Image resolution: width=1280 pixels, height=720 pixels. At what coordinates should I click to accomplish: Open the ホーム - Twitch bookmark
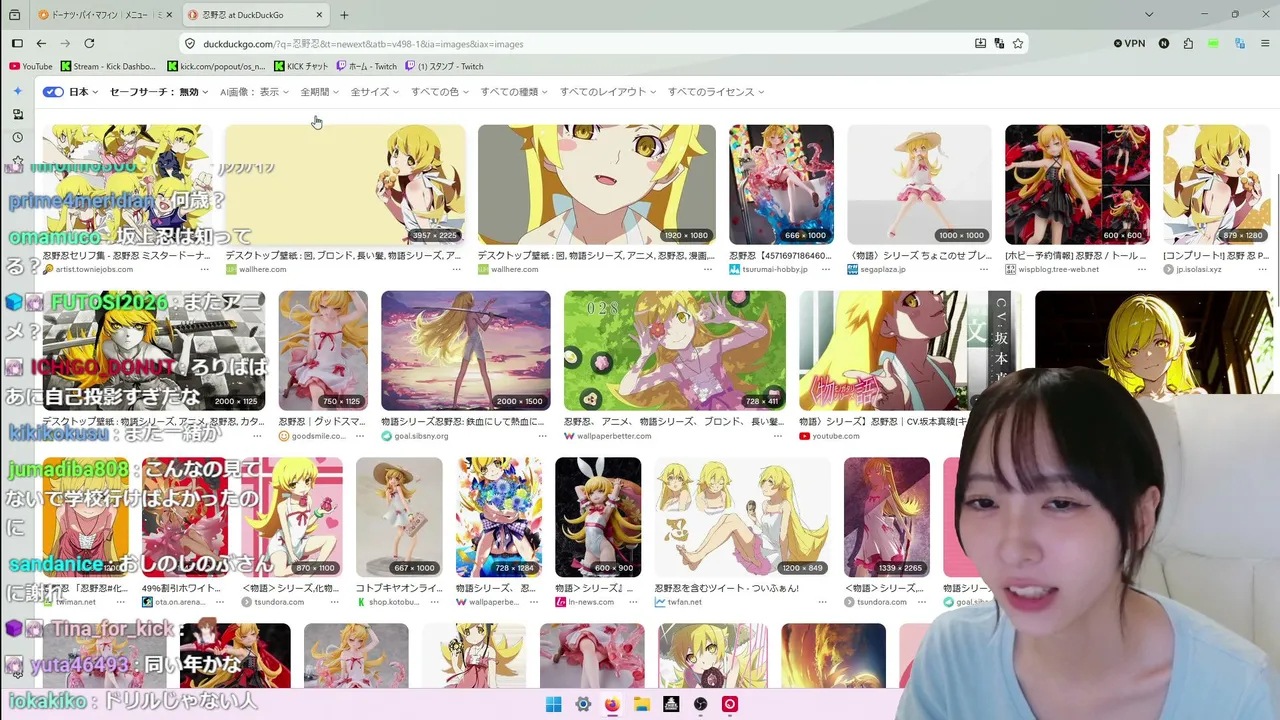[x=367, y=66]
